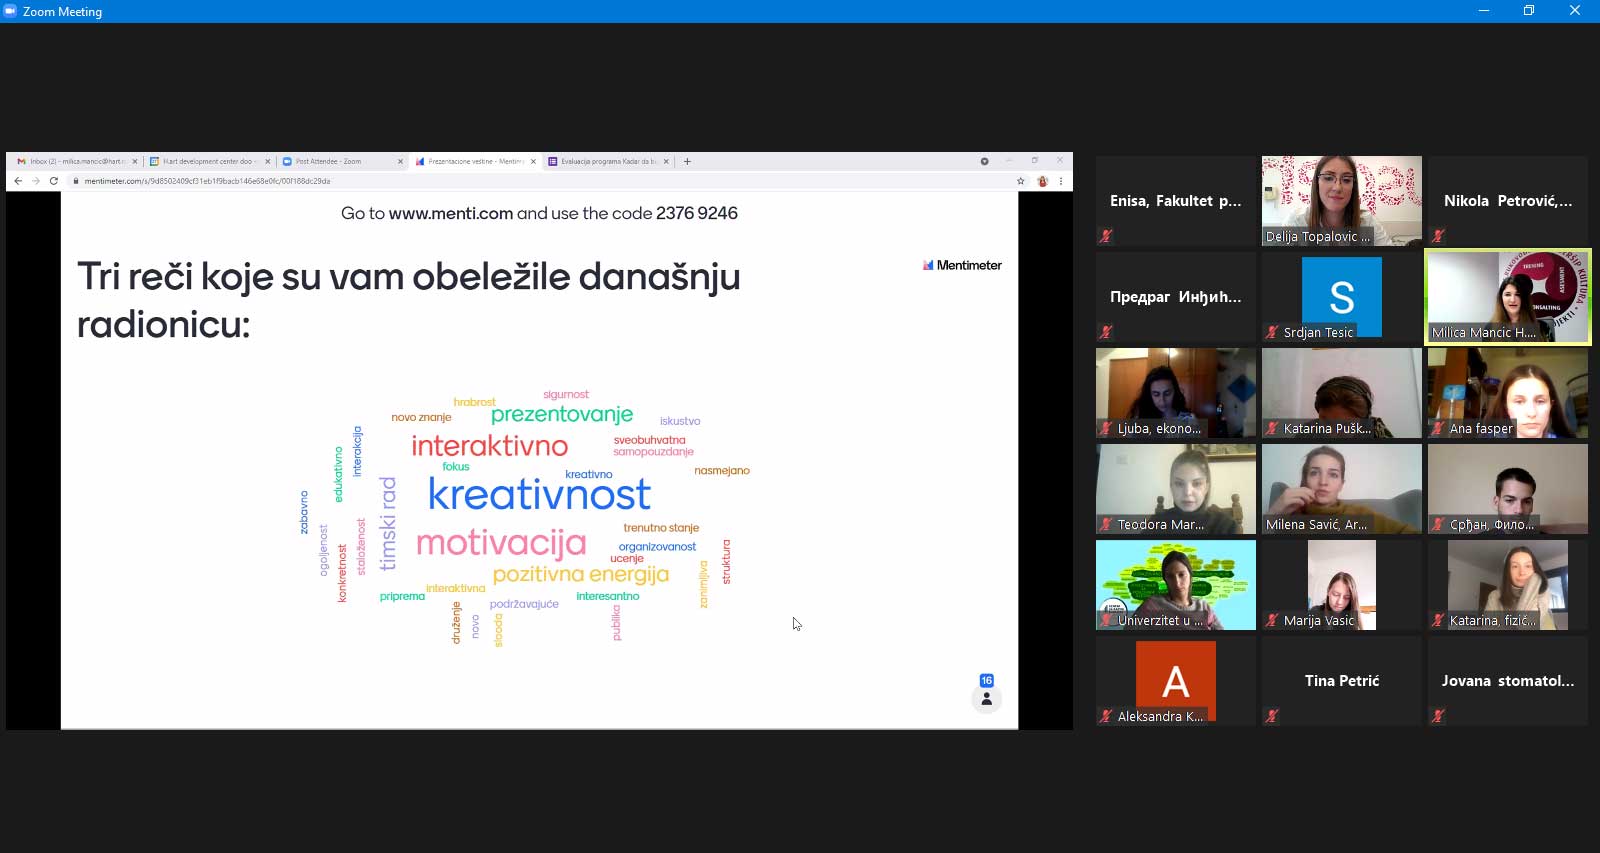This screenshot has height=853, width=1600.
Task: Click the browser reload icon
Action: pyautogui.click(x=54, y=181)
